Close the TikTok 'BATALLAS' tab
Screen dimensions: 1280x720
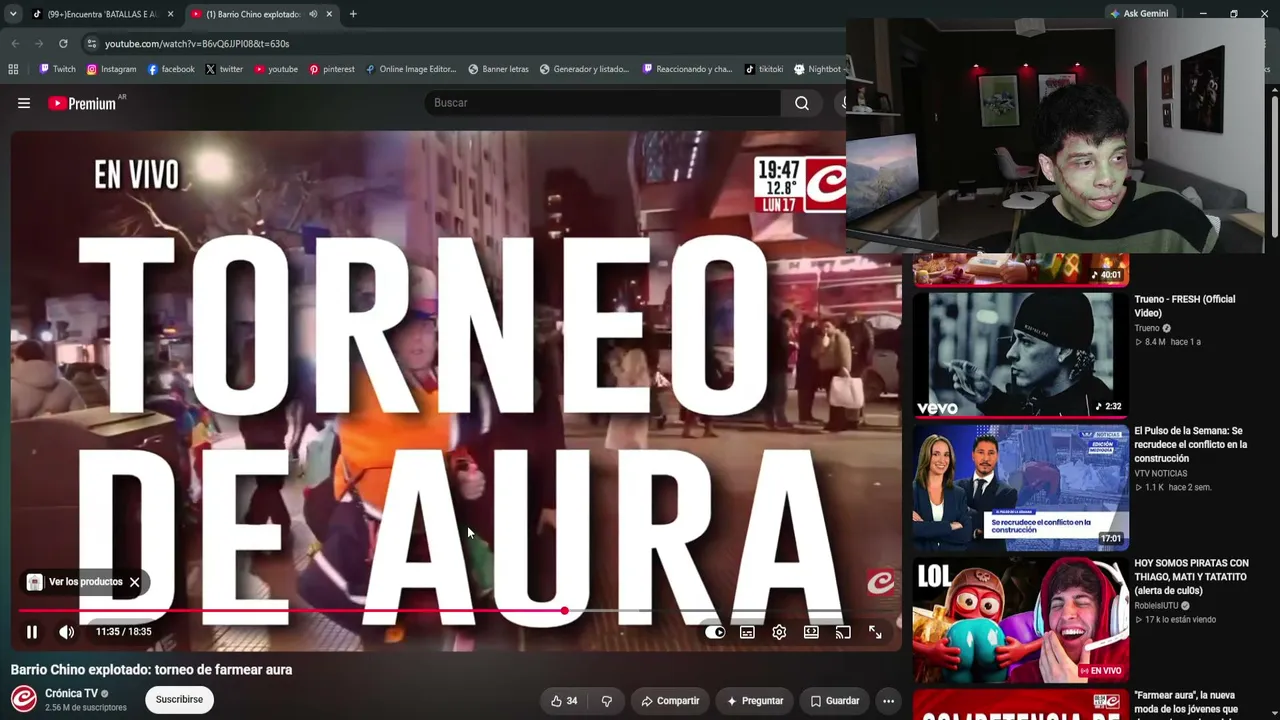170,14
